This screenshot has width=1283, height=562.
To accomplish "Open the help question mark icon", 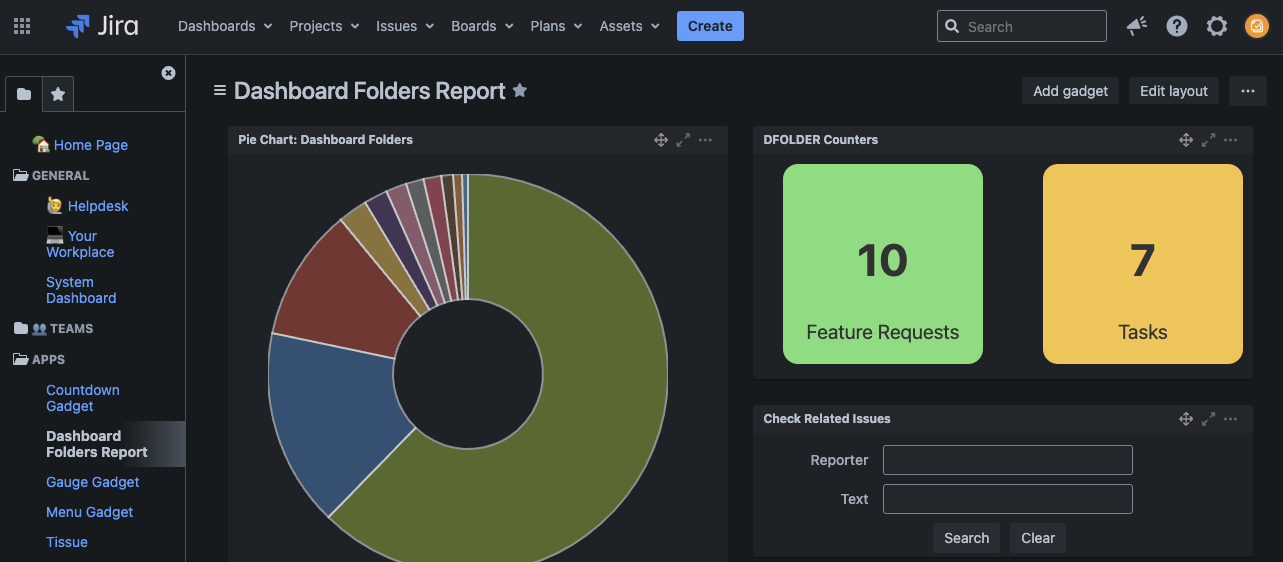I will (1177, 27).
